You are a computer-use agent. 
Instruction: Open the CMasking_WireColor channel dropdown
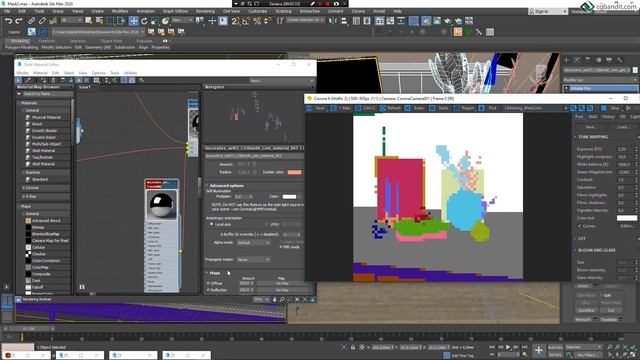(535, 108)
